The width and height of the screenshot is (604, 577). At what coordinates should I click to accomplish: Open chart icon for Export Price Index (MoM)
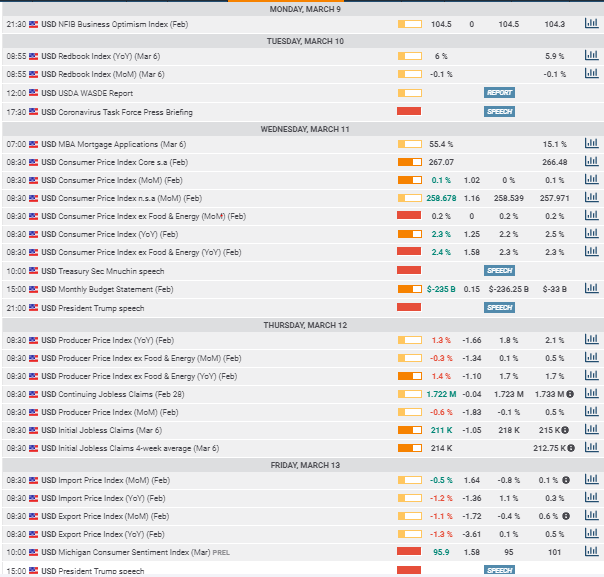click(591, 515)
